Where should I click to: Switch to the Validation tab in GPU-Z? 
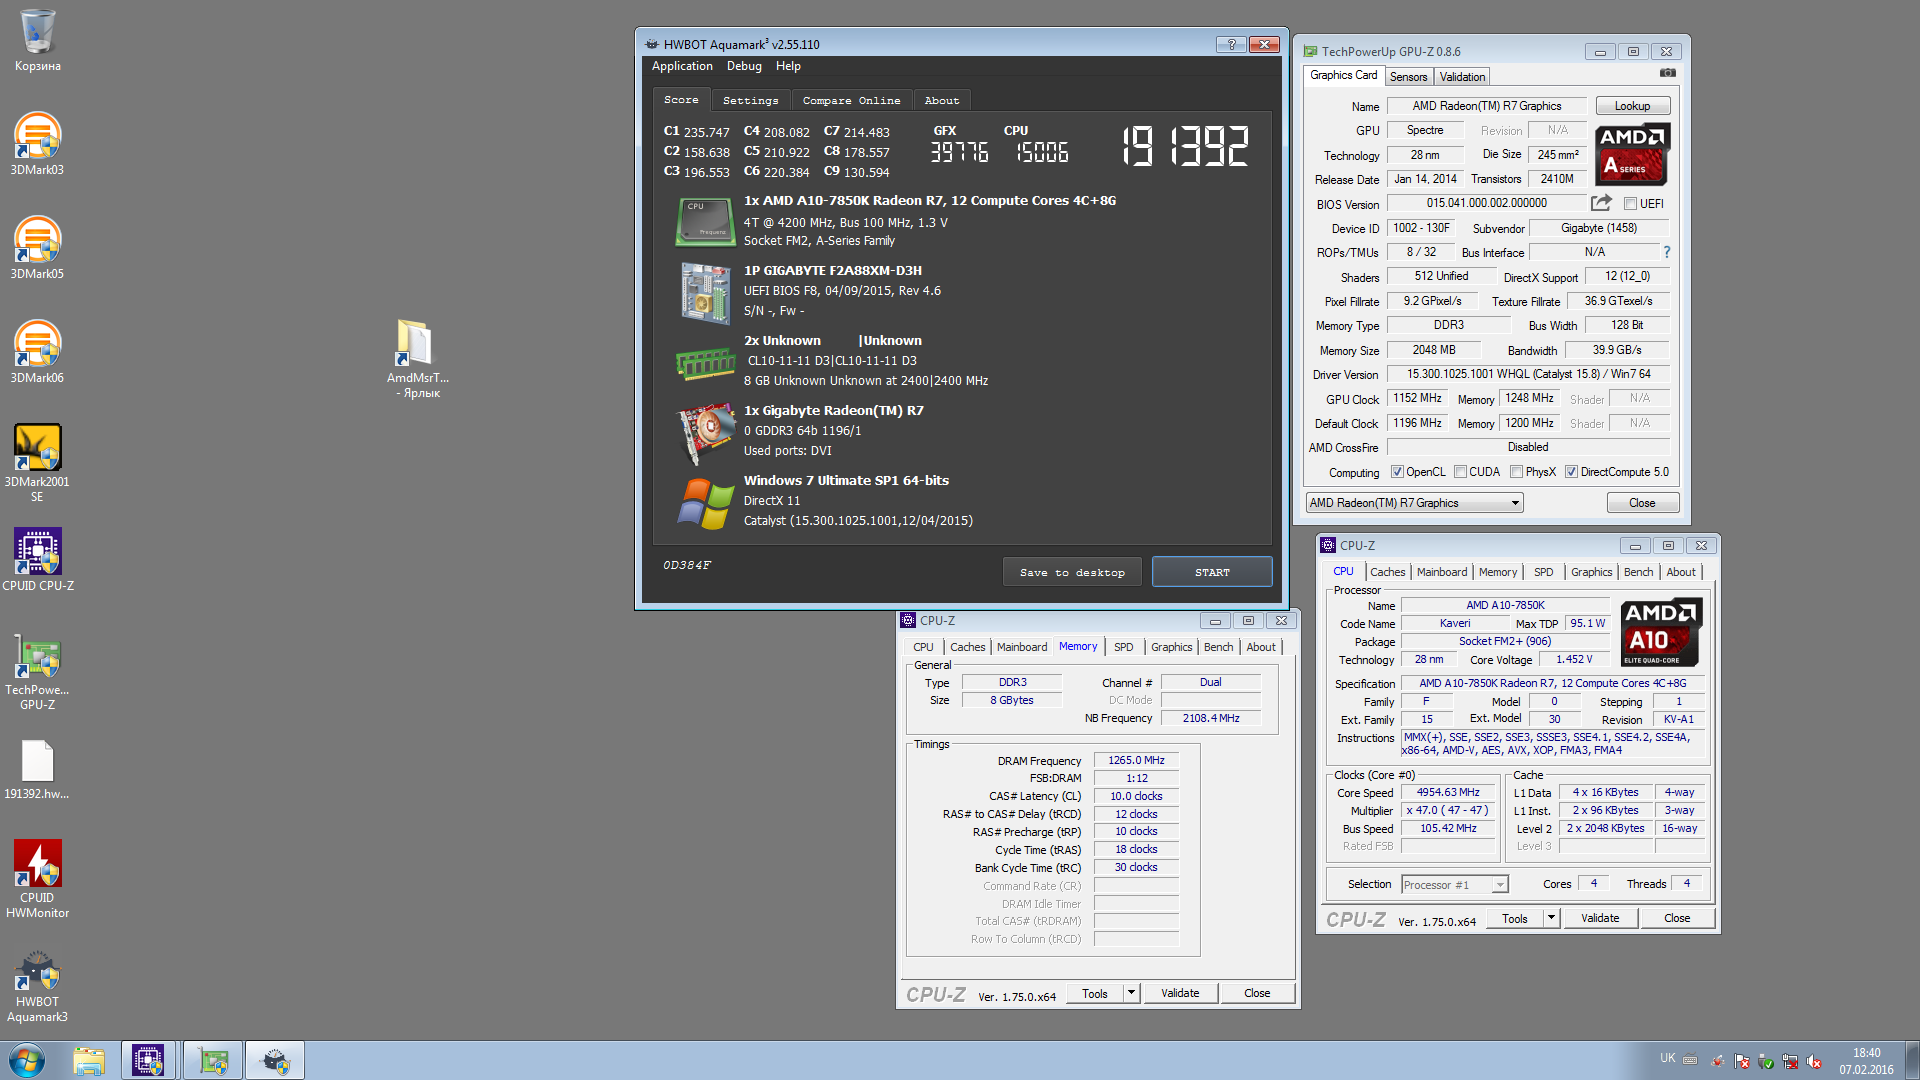point(1462,77)
